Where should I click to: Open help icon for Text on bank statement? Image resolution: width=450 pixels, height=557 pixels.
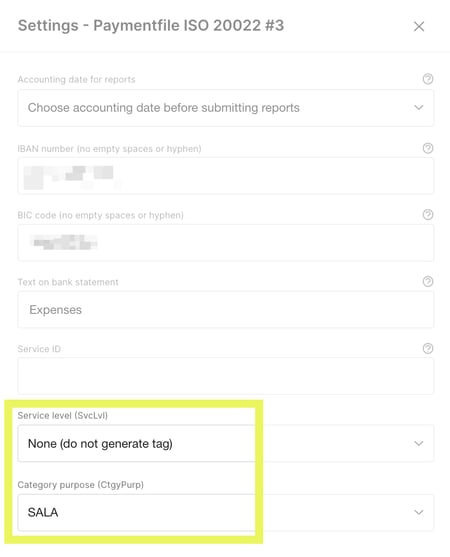pos(428,282)
